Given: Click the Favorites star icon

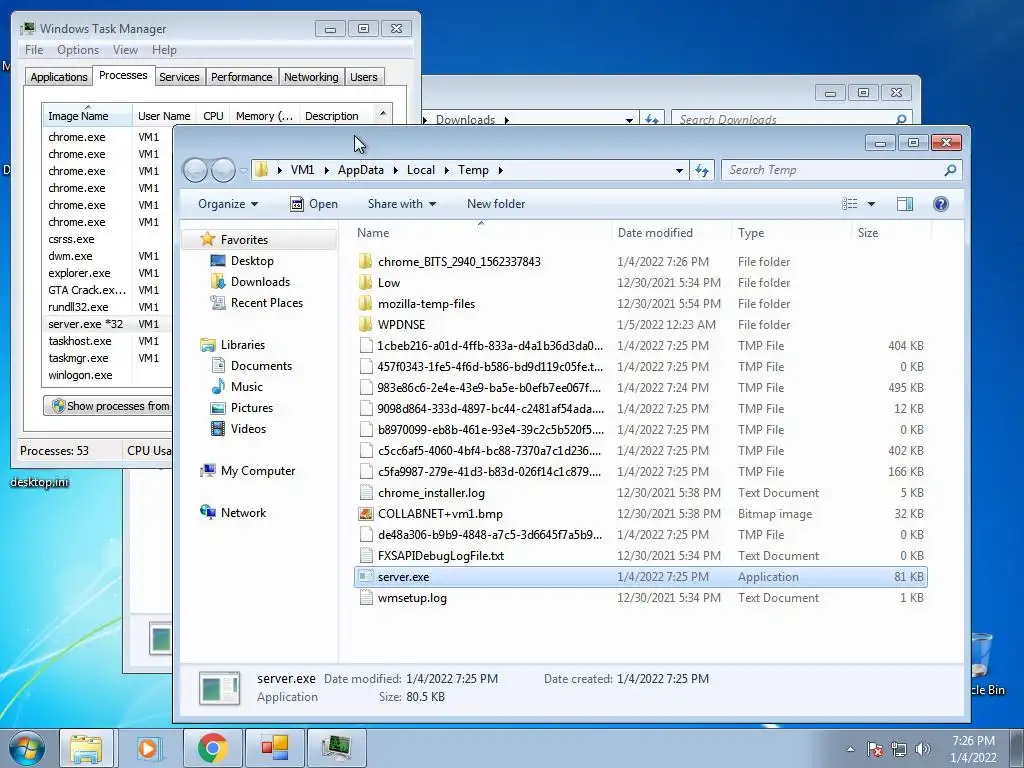Looking at the screenshot, I should pyautogui.click(x=208, y=239).
